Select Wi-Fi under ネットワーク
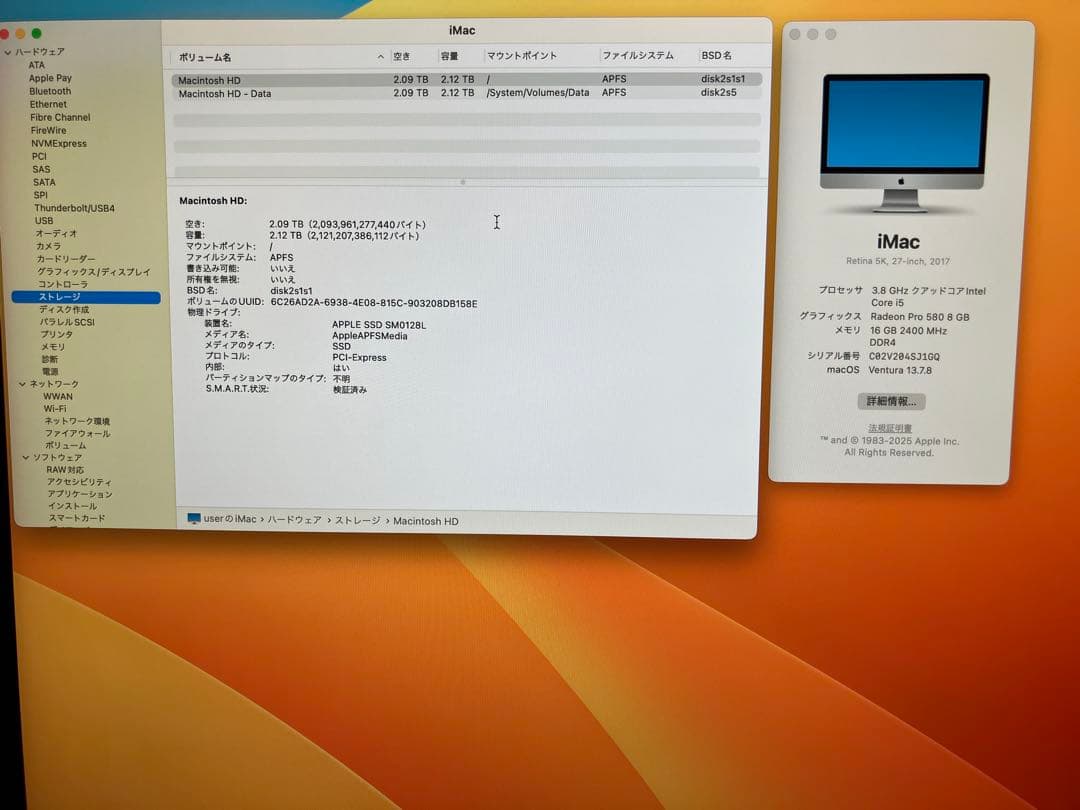The height and width of the screenshot is (810, 1080). coord(55,408)
